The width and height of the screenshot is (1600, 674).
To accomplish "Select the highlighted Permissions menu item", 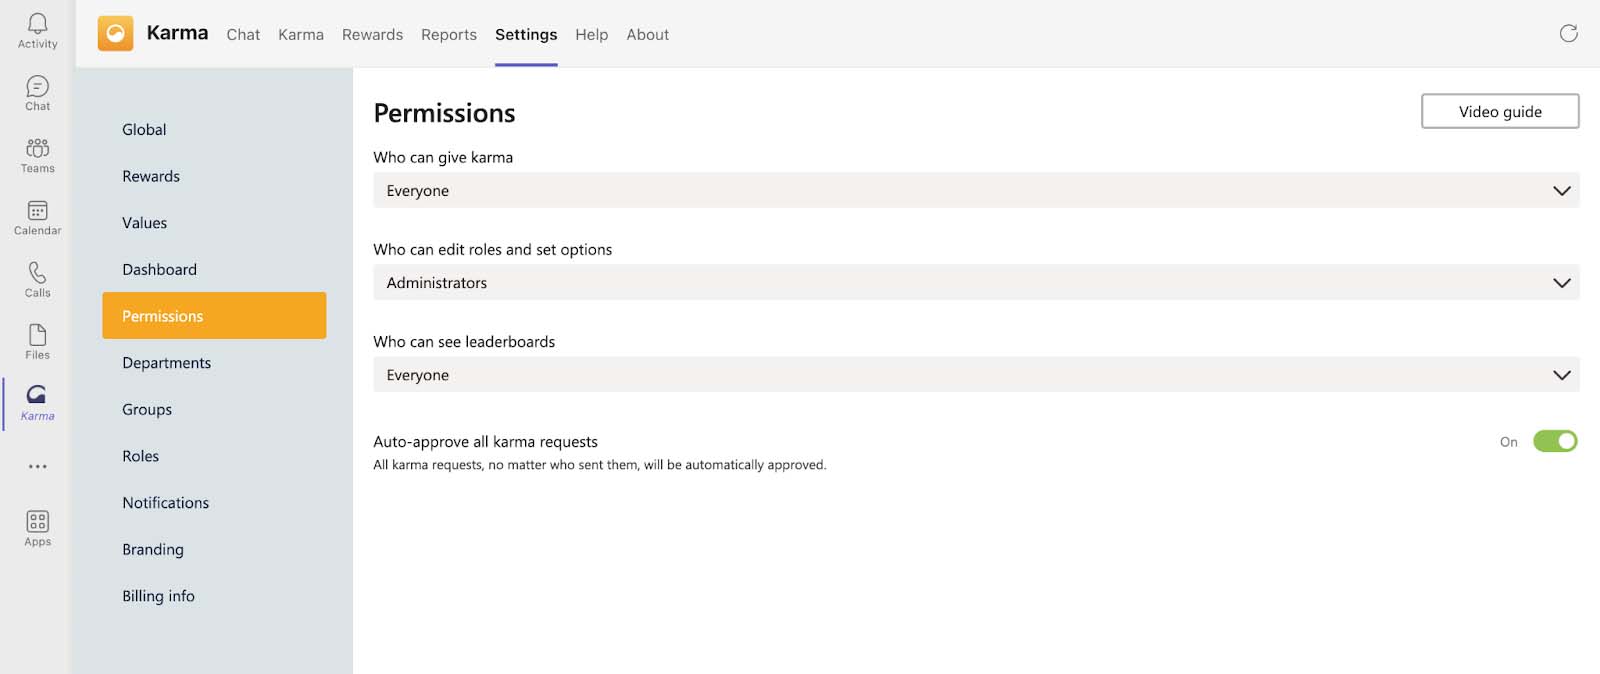I will pyautogui.click(x=214, y=315).
